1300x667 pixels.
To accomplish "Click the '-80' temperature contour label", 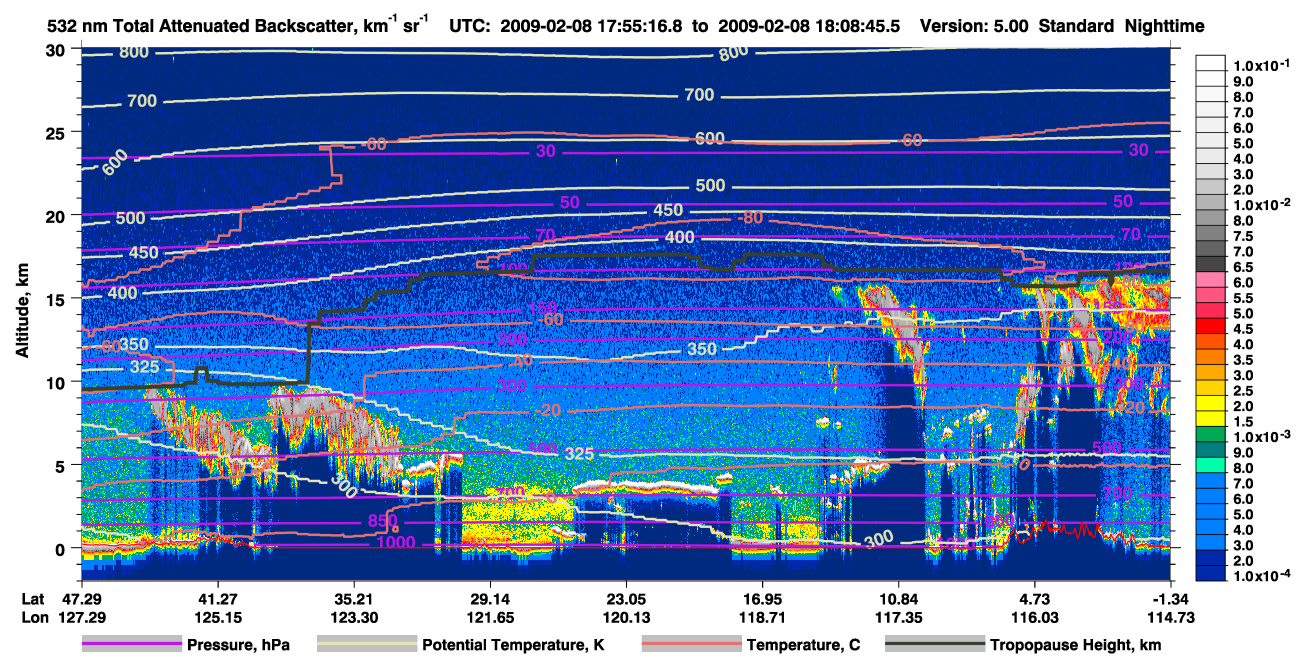I will click(749, 218).
